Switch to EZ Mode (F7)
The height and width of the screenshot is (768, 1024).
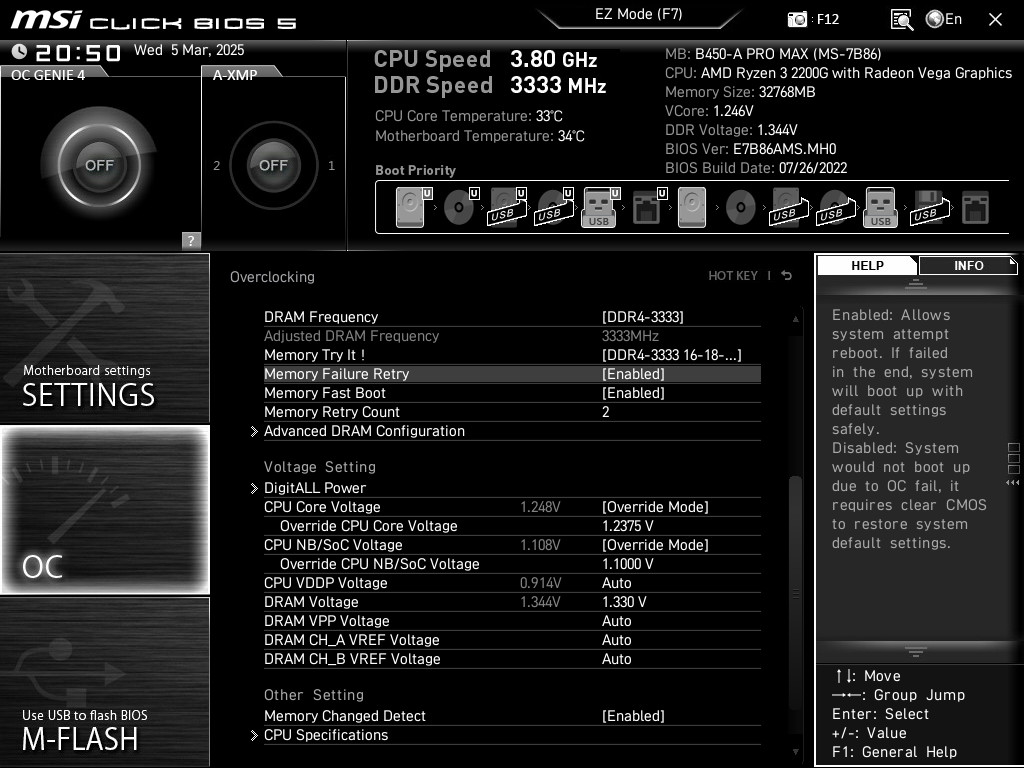coord(639,14)
